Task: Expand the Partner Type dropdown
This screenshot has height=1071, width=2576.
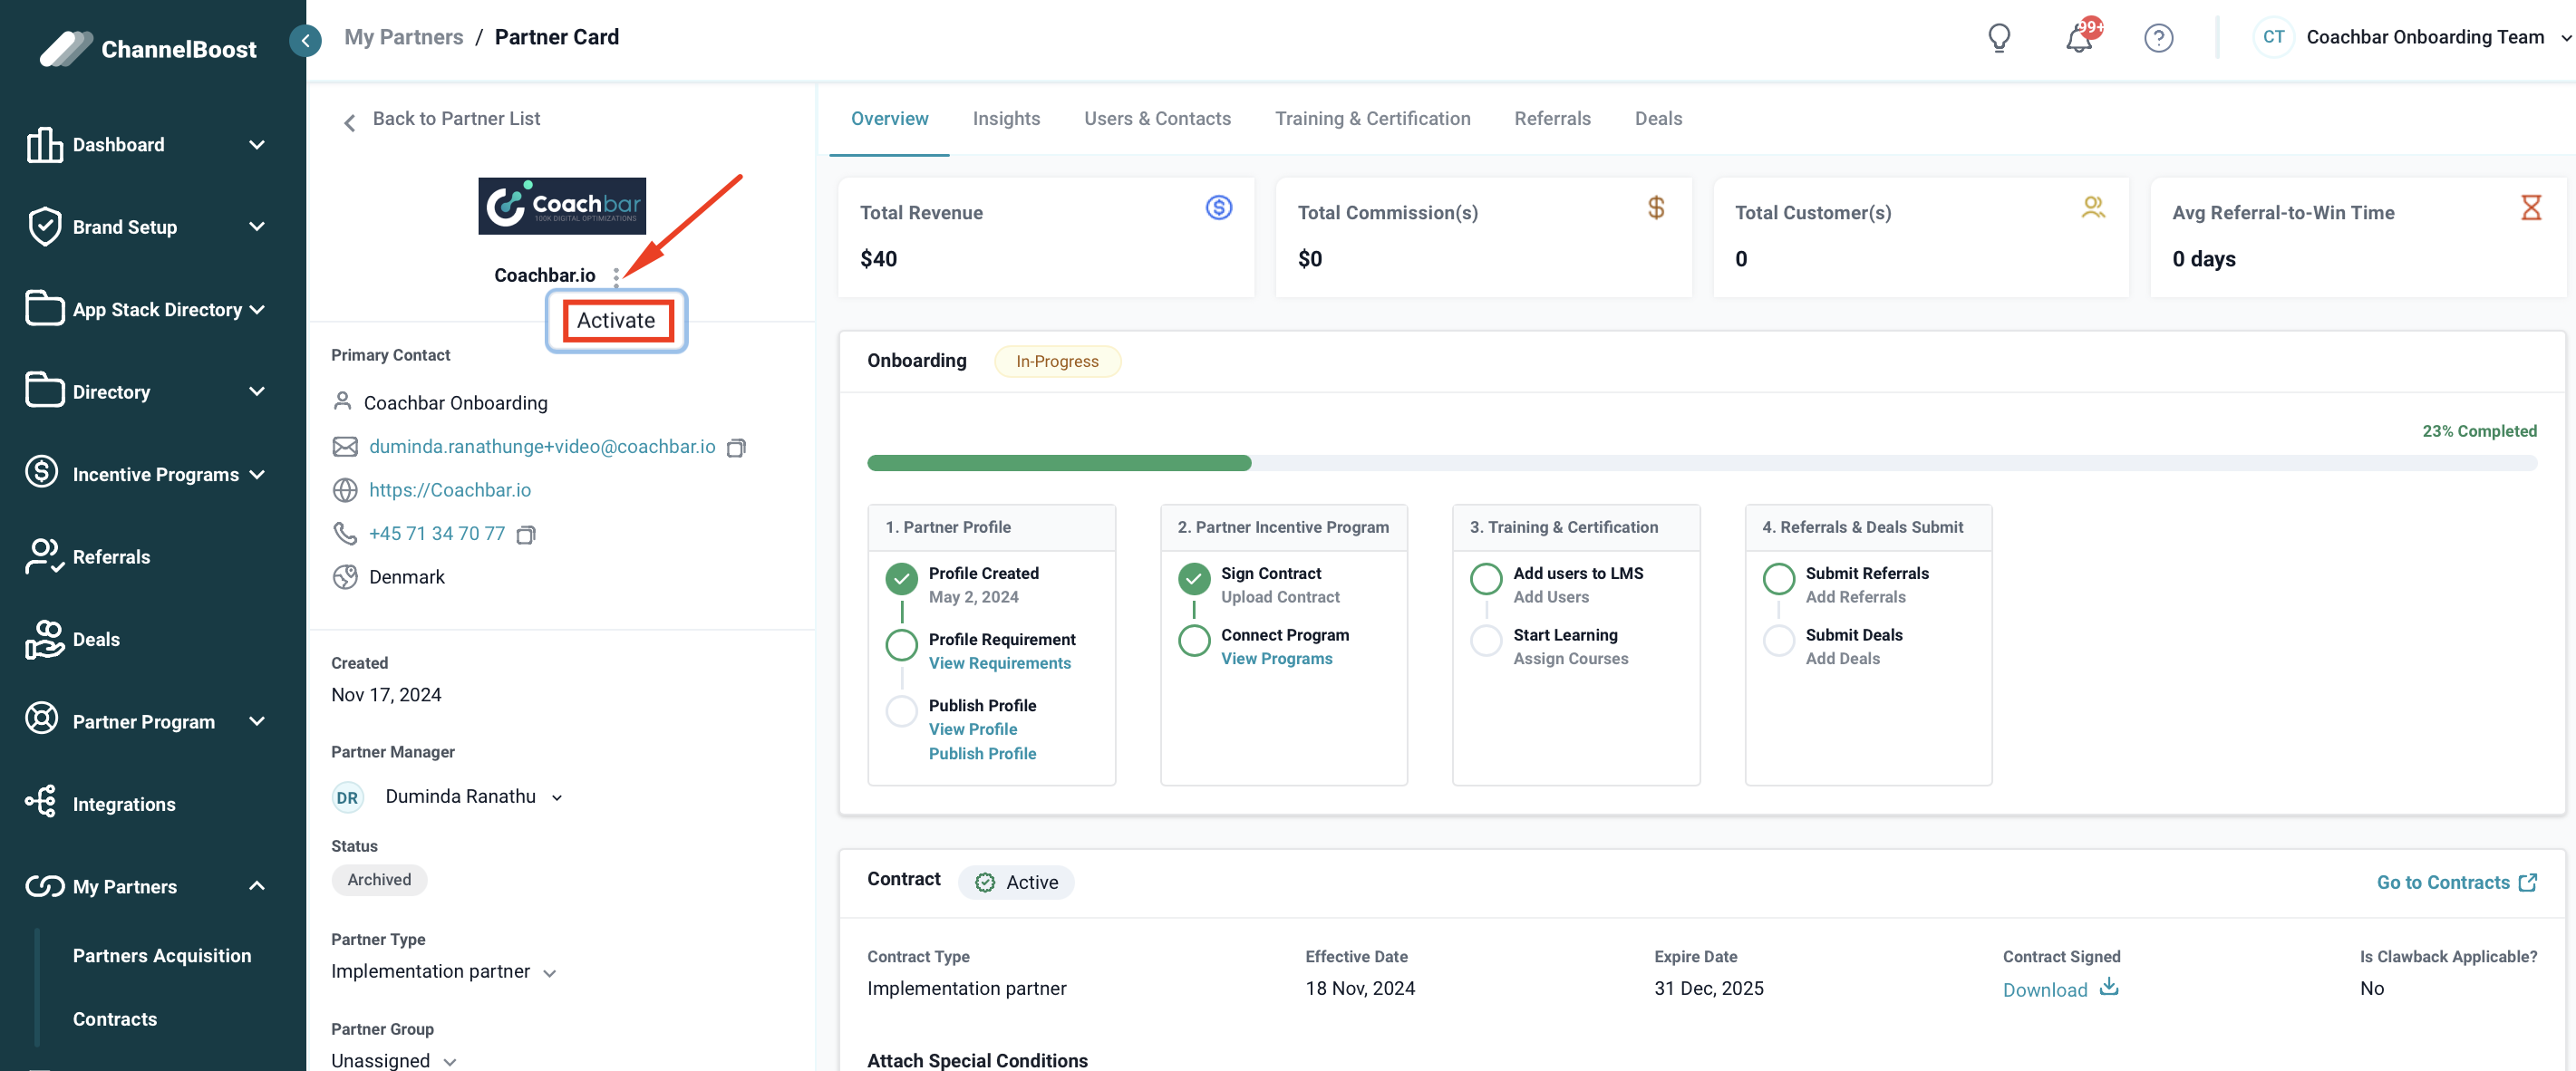Action: tap(549, 973)
